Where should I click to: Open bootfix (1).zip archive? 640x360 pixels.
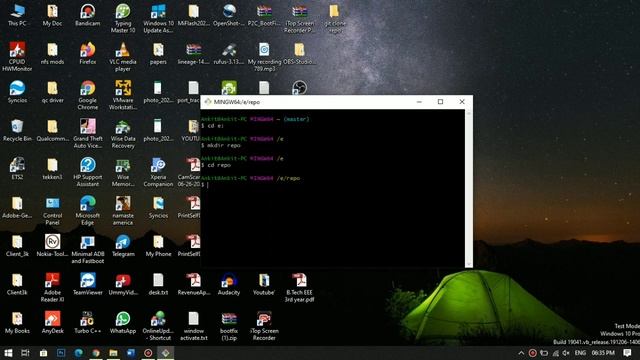[x=229, y=325]
